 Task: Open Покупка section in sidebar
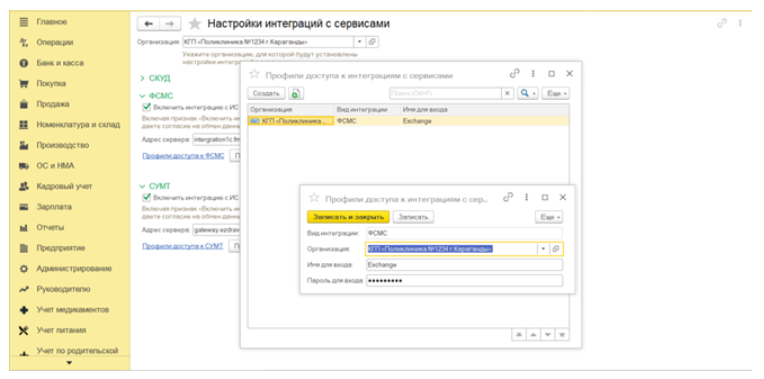51,83
